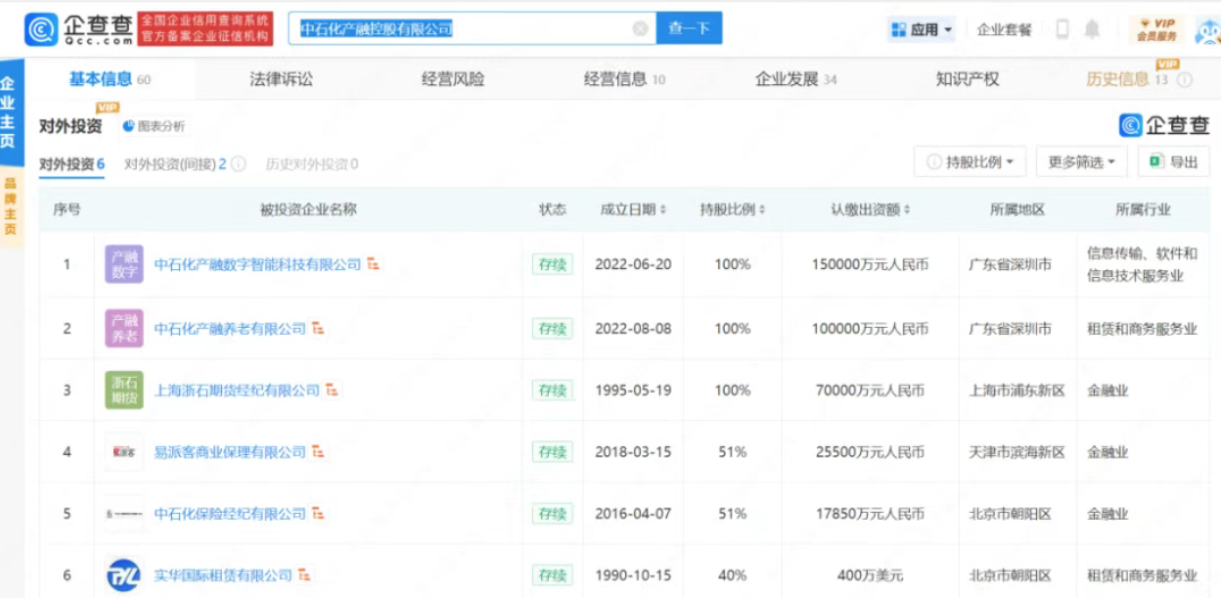Click the 导出 export button

coord(1173,162)
